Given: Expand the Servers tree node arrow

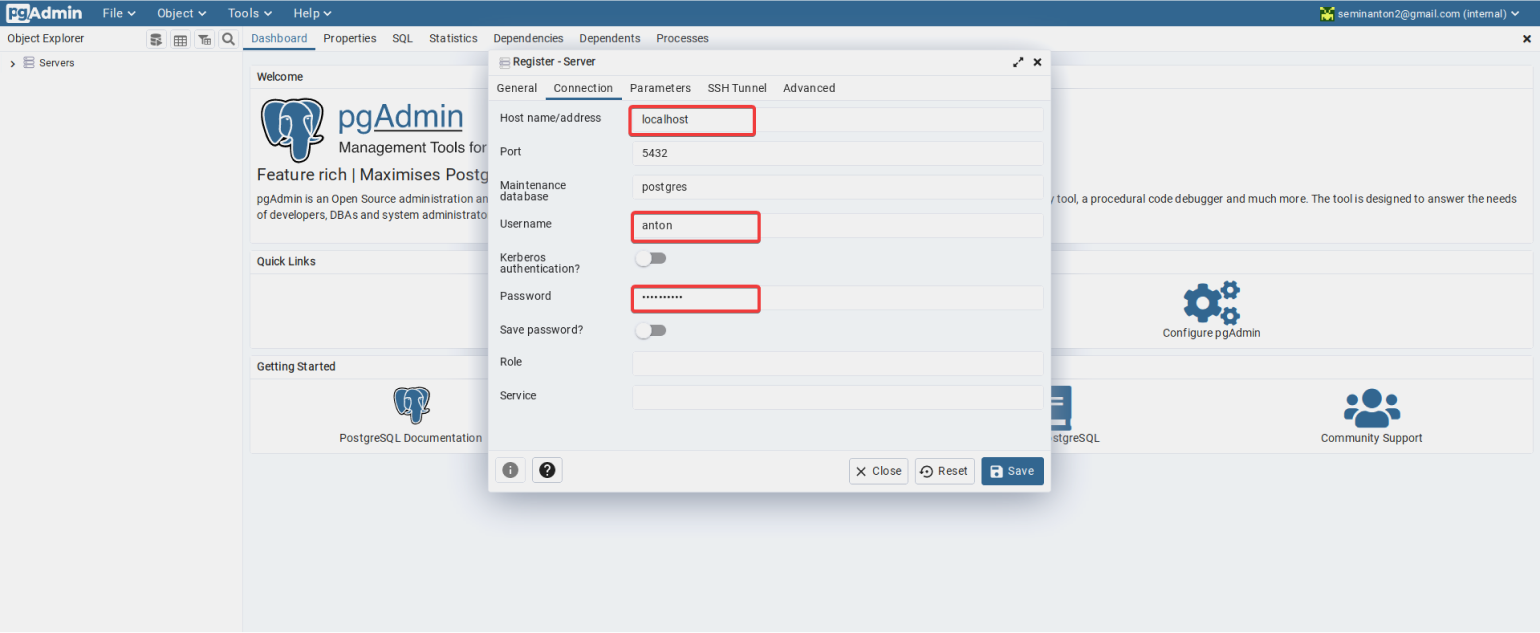Looking at the screenshot, I should [12, 64].
